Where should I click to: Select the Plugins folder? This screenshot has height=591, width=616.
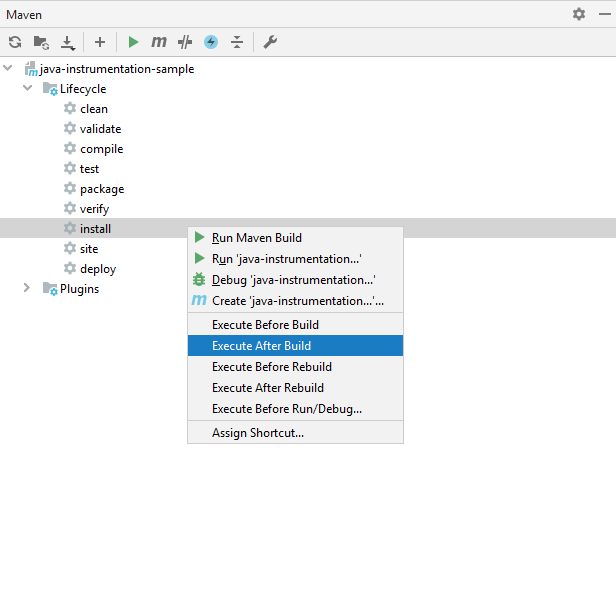[x=79, y=289]
